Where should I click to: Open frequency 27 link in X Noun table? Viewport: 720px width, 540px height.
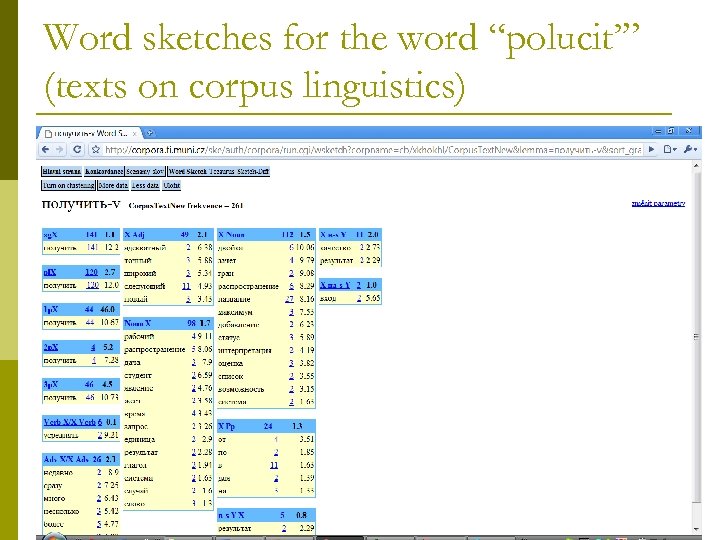289,299
